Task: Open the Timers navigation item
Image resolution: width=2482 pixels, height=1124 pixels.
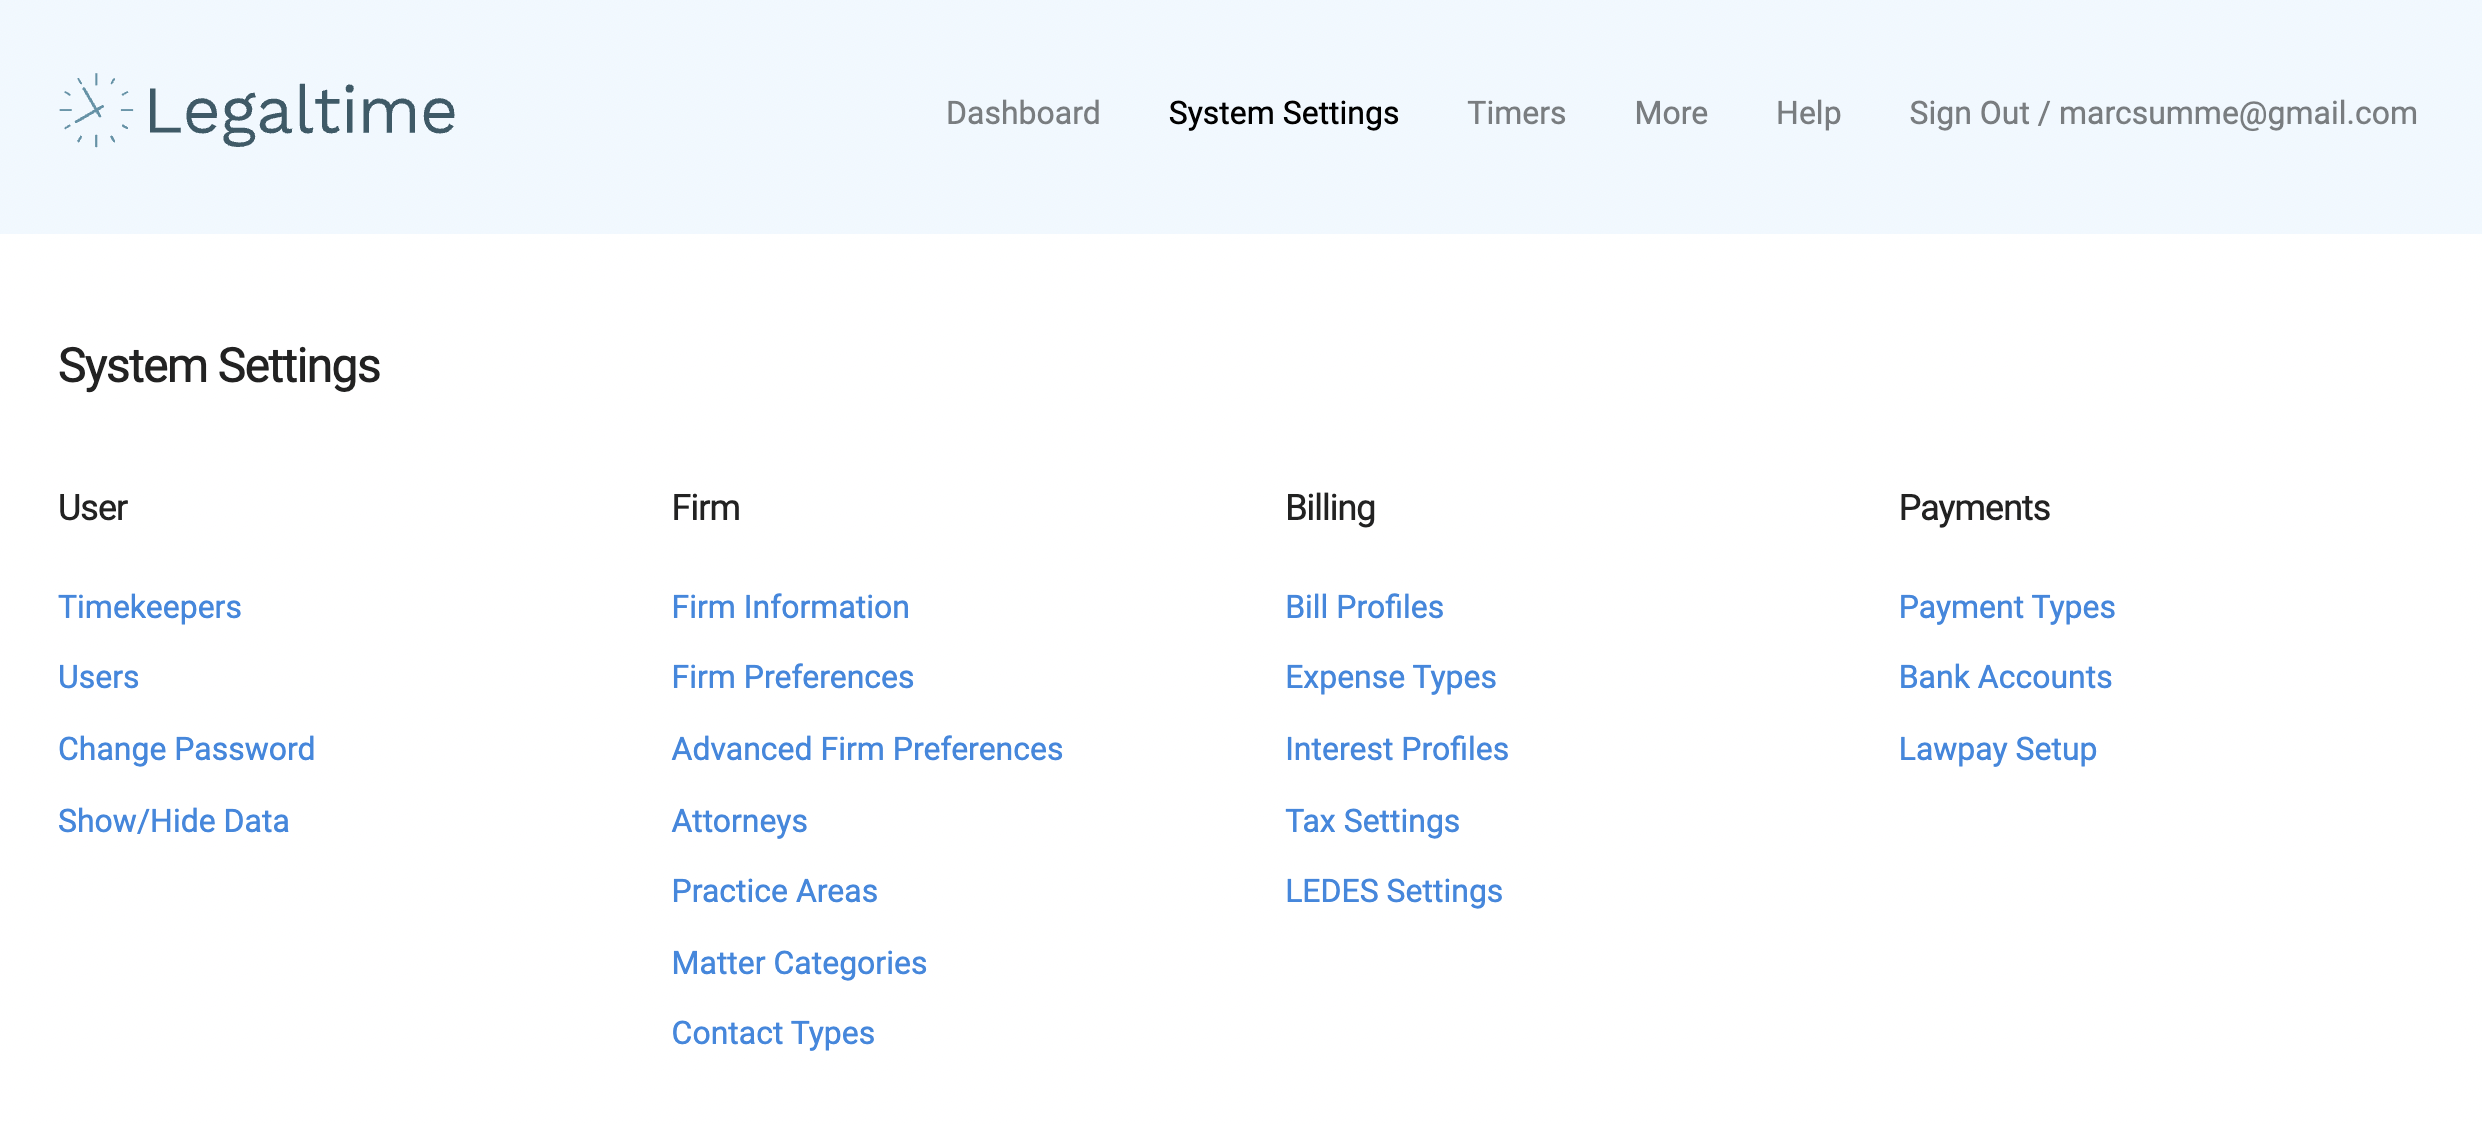Action: [1516, 113]
